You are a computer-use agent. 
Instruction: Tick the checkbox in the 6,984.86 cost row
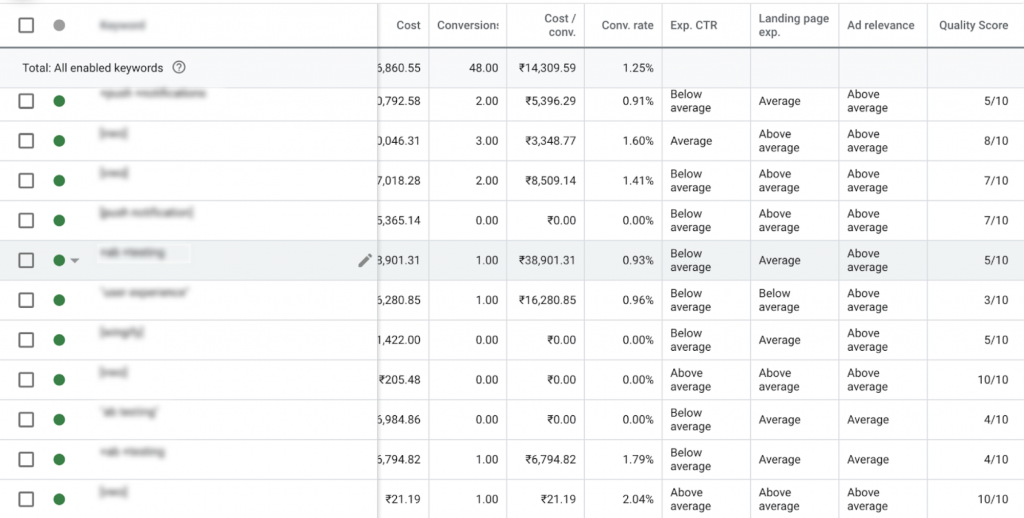pyautogui.click(x=26, y=420)
